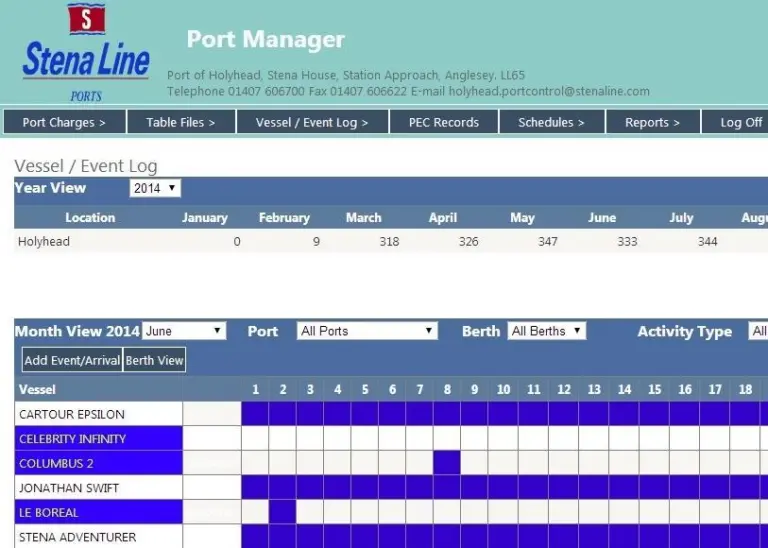Open the All Berths dropdown
Screen dimensions: 768x548
point(547,331)
